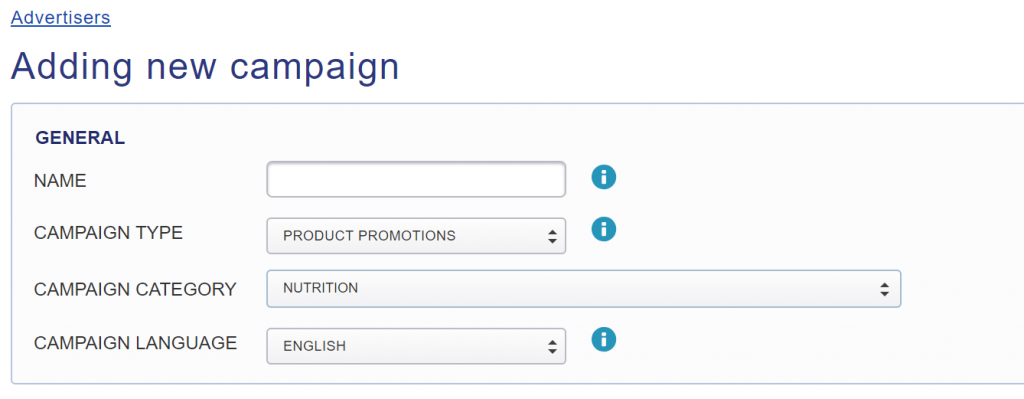Click the Language selector up-down arrows
This screenshot has height=399, width=1024.
point(552,347)
